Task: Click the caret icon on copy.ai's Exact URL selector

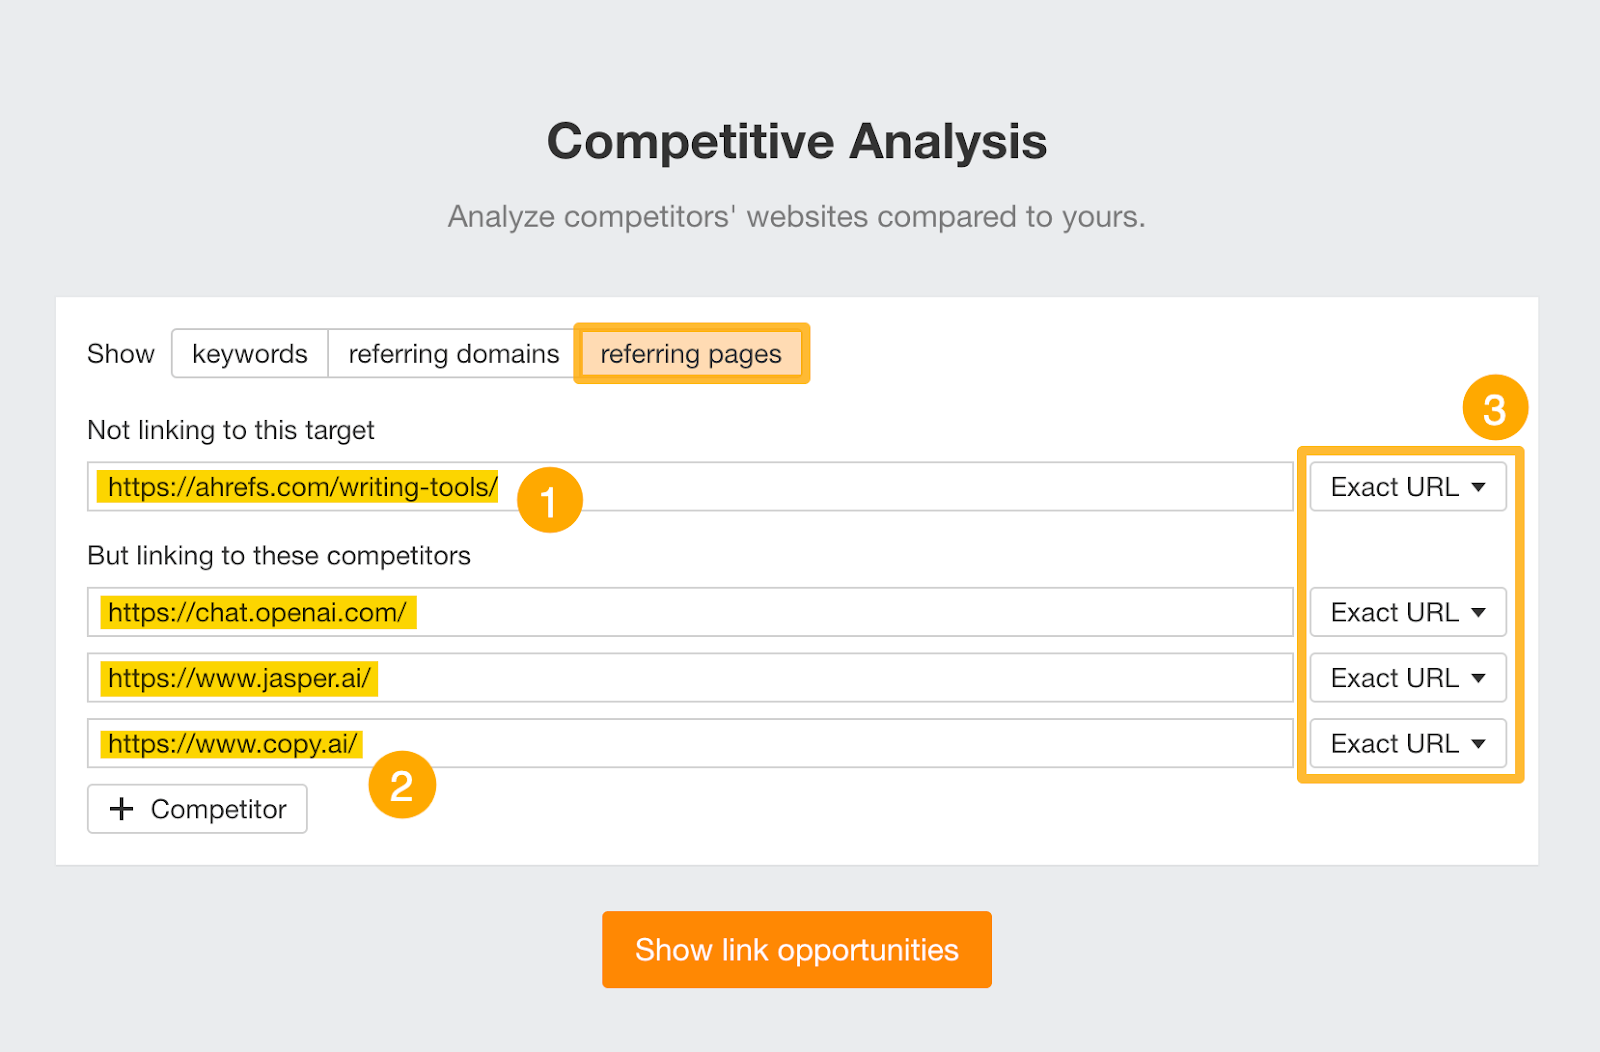Action: [1479, 743]
